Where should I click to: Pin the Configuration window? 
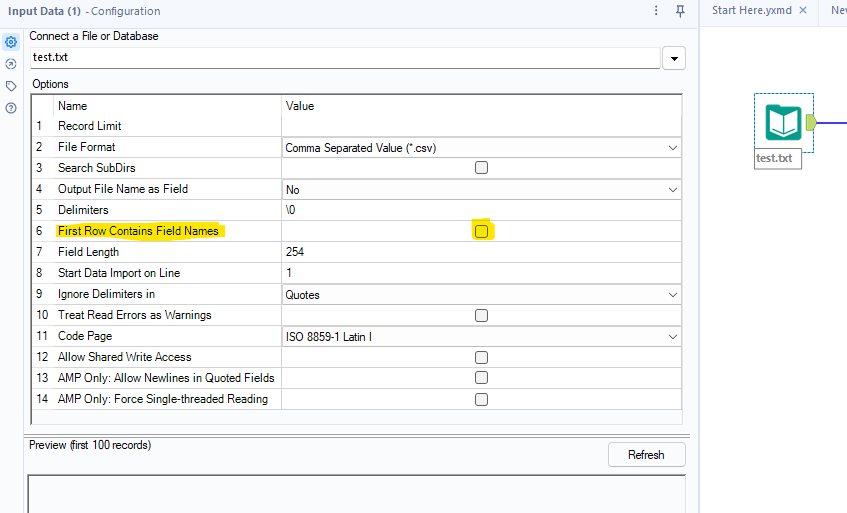(680, 11)
